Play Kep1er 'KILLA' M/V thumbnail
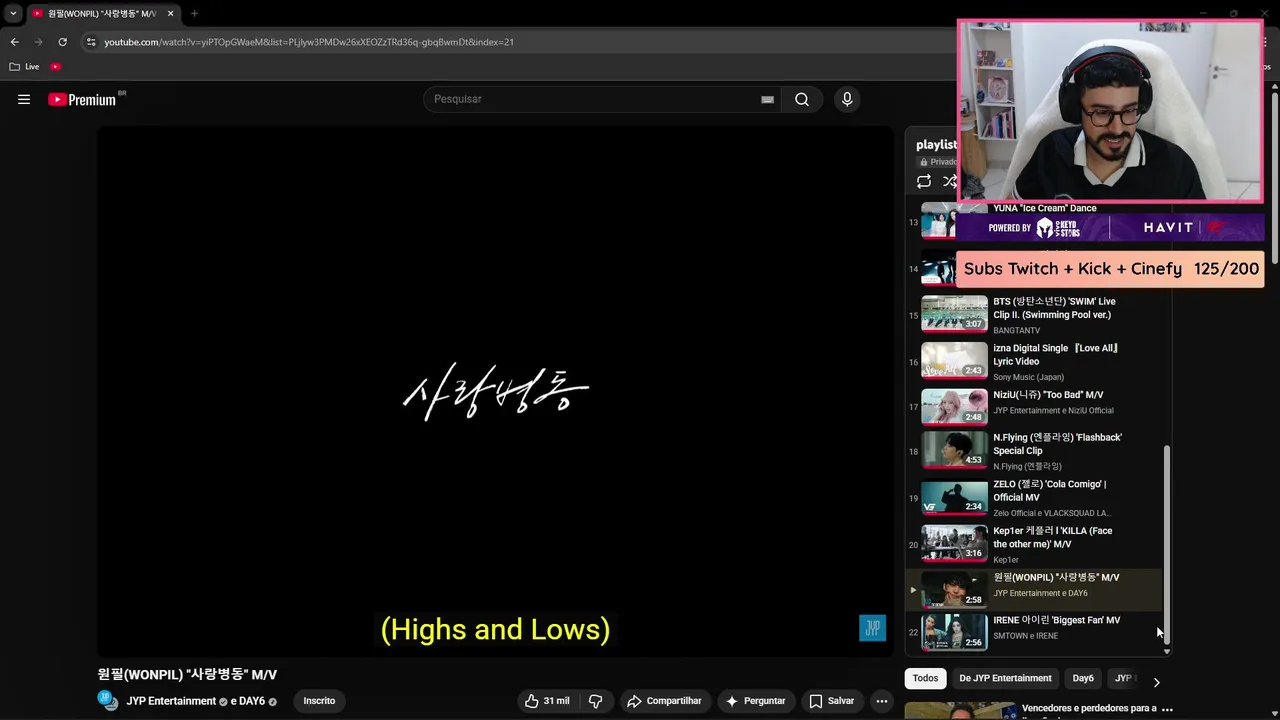This screenshot has height=720, width=1280. (x=954, y=544)
